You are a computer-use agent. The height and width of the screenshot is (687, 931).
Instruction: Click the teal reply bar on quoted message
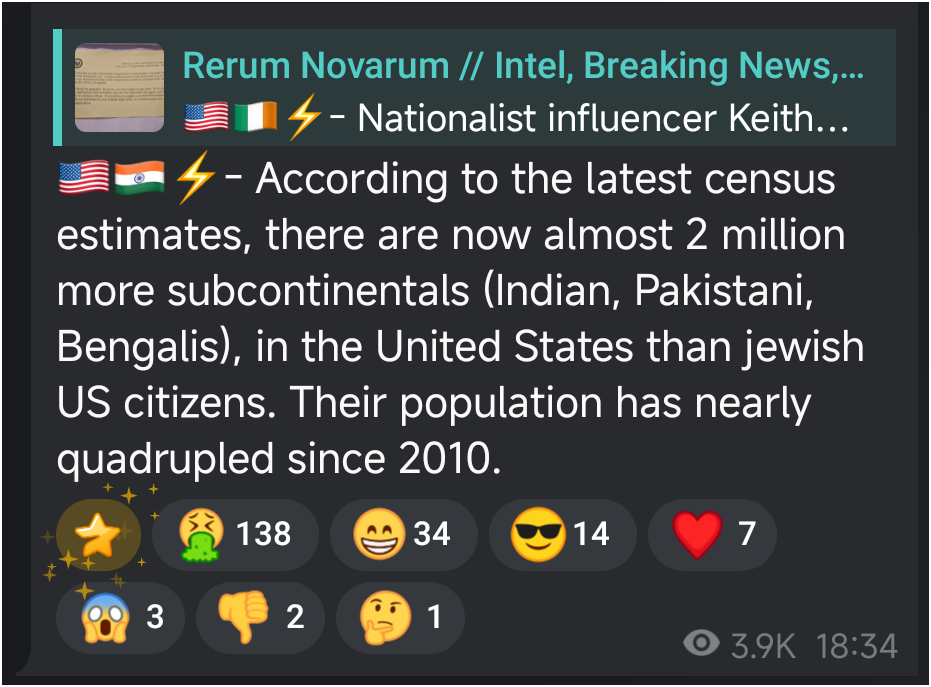pyautogui.click(x=58, y=87)
